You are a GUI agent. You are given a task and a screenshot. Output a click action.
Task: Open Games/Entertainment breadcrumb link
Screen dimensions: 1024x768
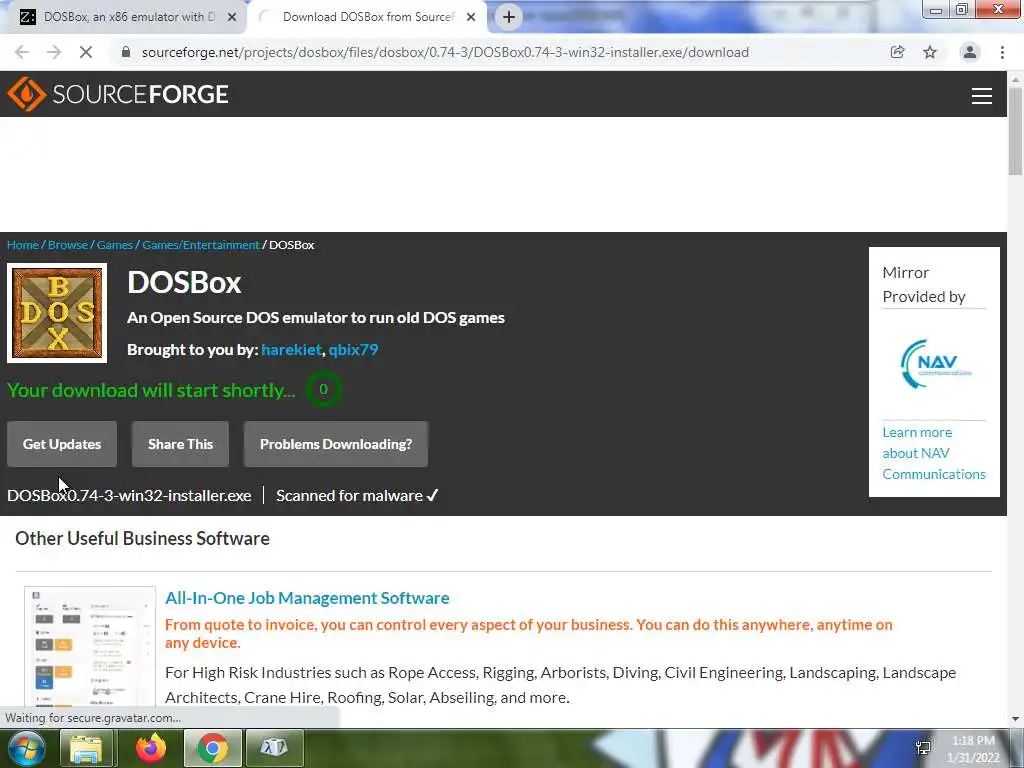(200, 245)
